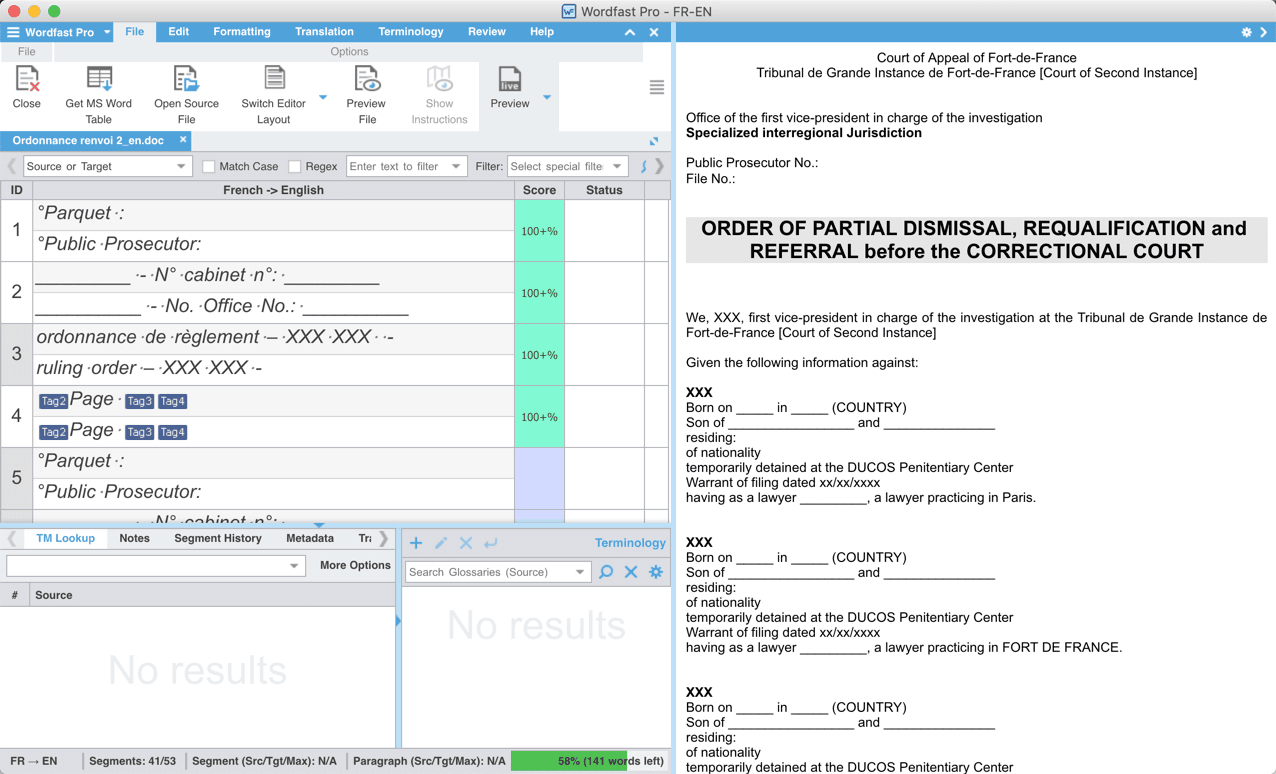Click the Preview File icon
Screen dimensions: 1276x774
coord(366,80)
